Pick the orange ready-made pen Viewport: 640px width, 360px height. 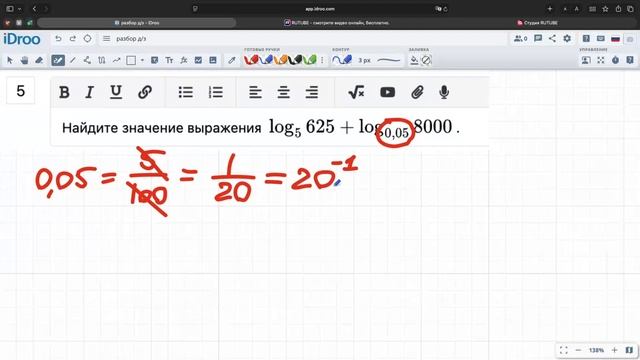pyautogui.click(x=281, y=60)
